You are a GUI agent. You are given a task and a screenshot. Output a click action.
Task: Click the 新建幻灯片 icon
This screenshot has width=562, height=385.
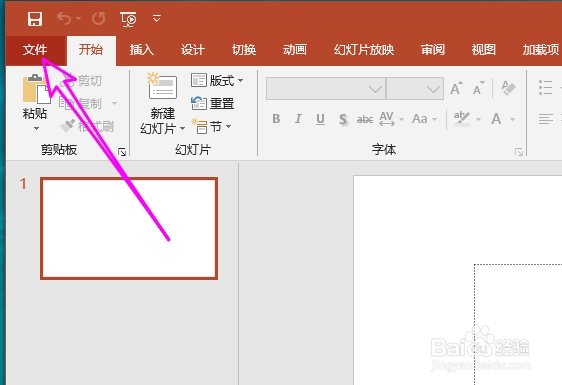click(162, 86)
